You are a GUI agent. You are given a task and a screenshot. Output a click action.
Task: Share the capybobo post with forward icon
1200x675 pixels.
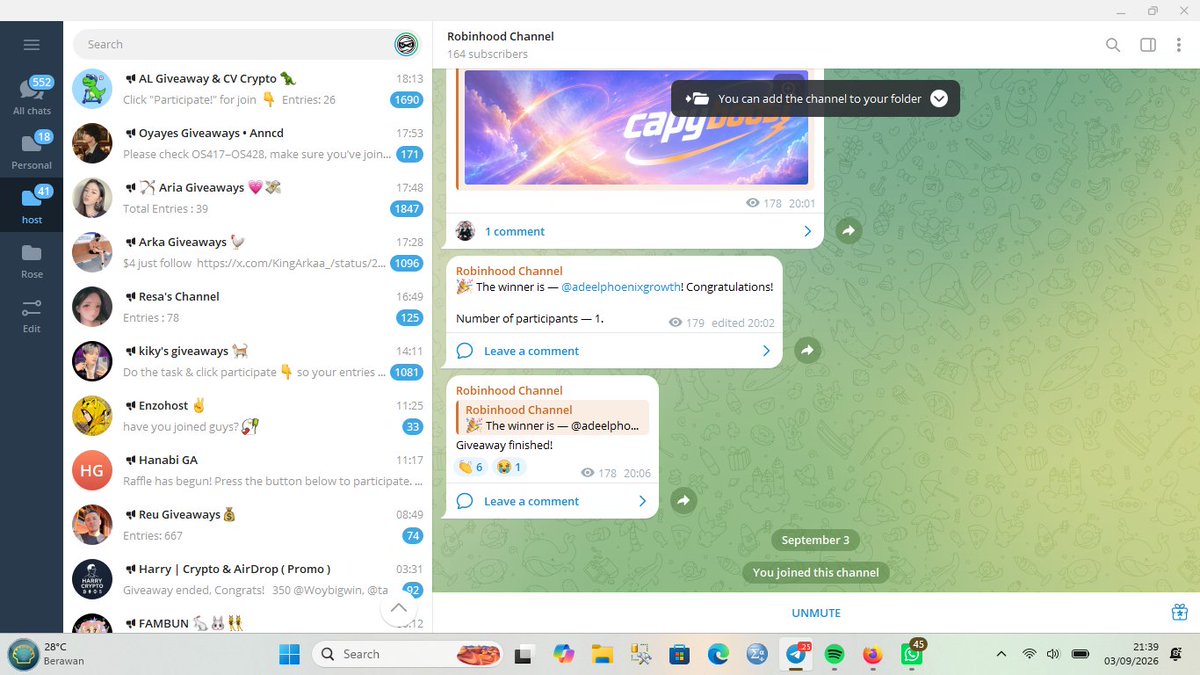pyautogui.click(x=848, y=231)
